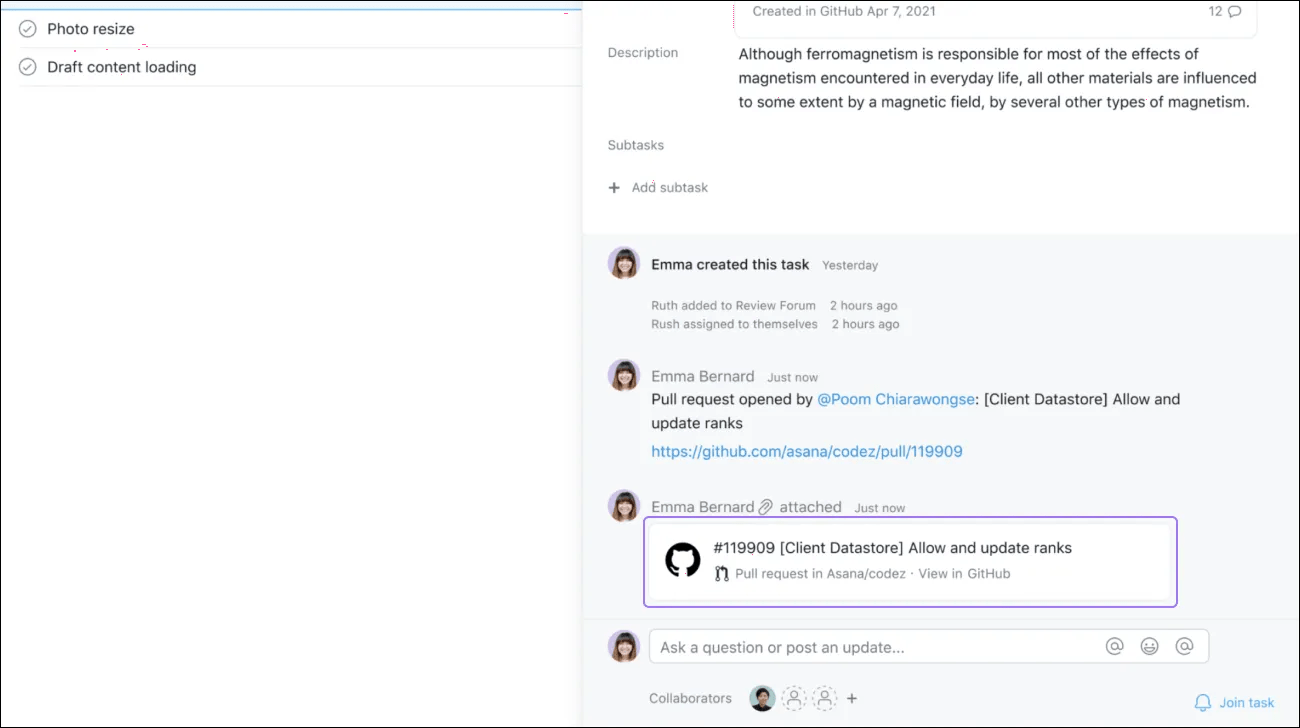Toggle completion of the Photo resize task
1300x728 pixels.
26,28
